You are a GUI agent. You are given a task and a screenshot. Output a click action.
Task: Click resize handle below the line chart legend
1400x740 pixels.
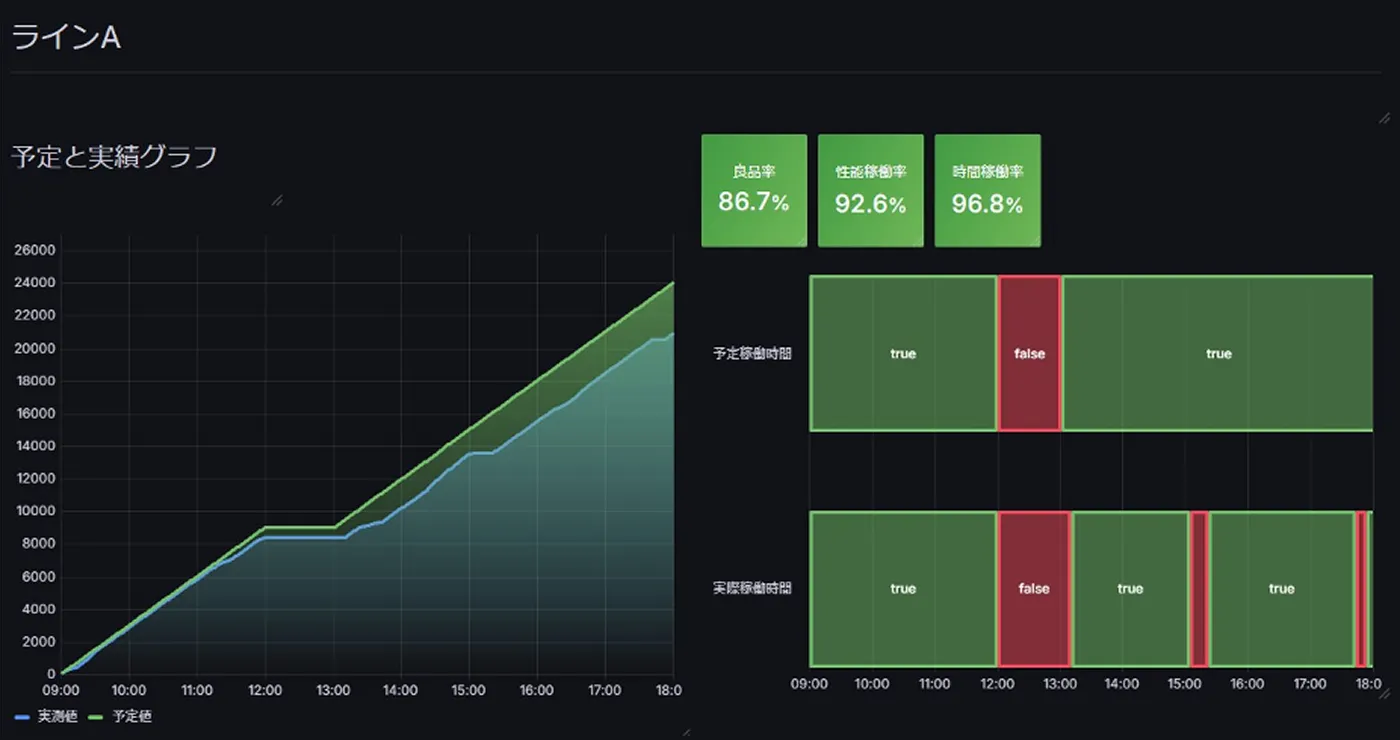685,732
